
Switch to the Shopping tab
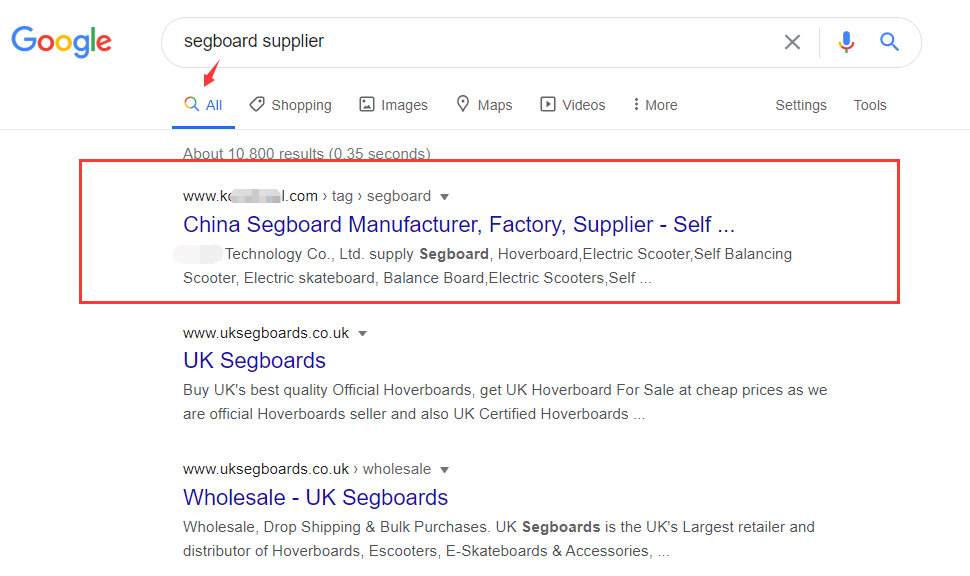[x=301, y=105]
